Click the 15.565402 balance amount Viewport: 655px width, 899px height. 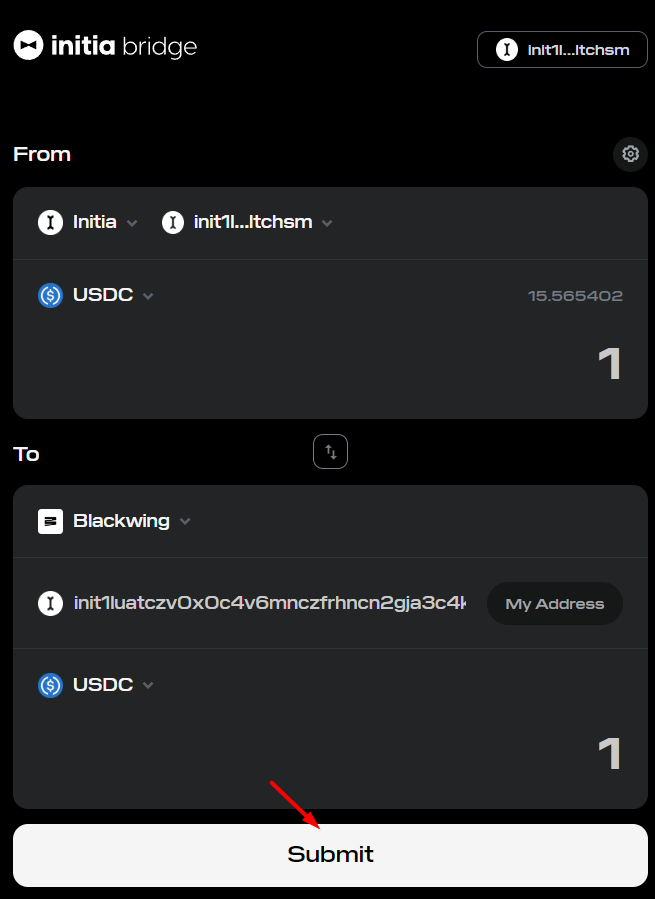[x=575, y=296]
